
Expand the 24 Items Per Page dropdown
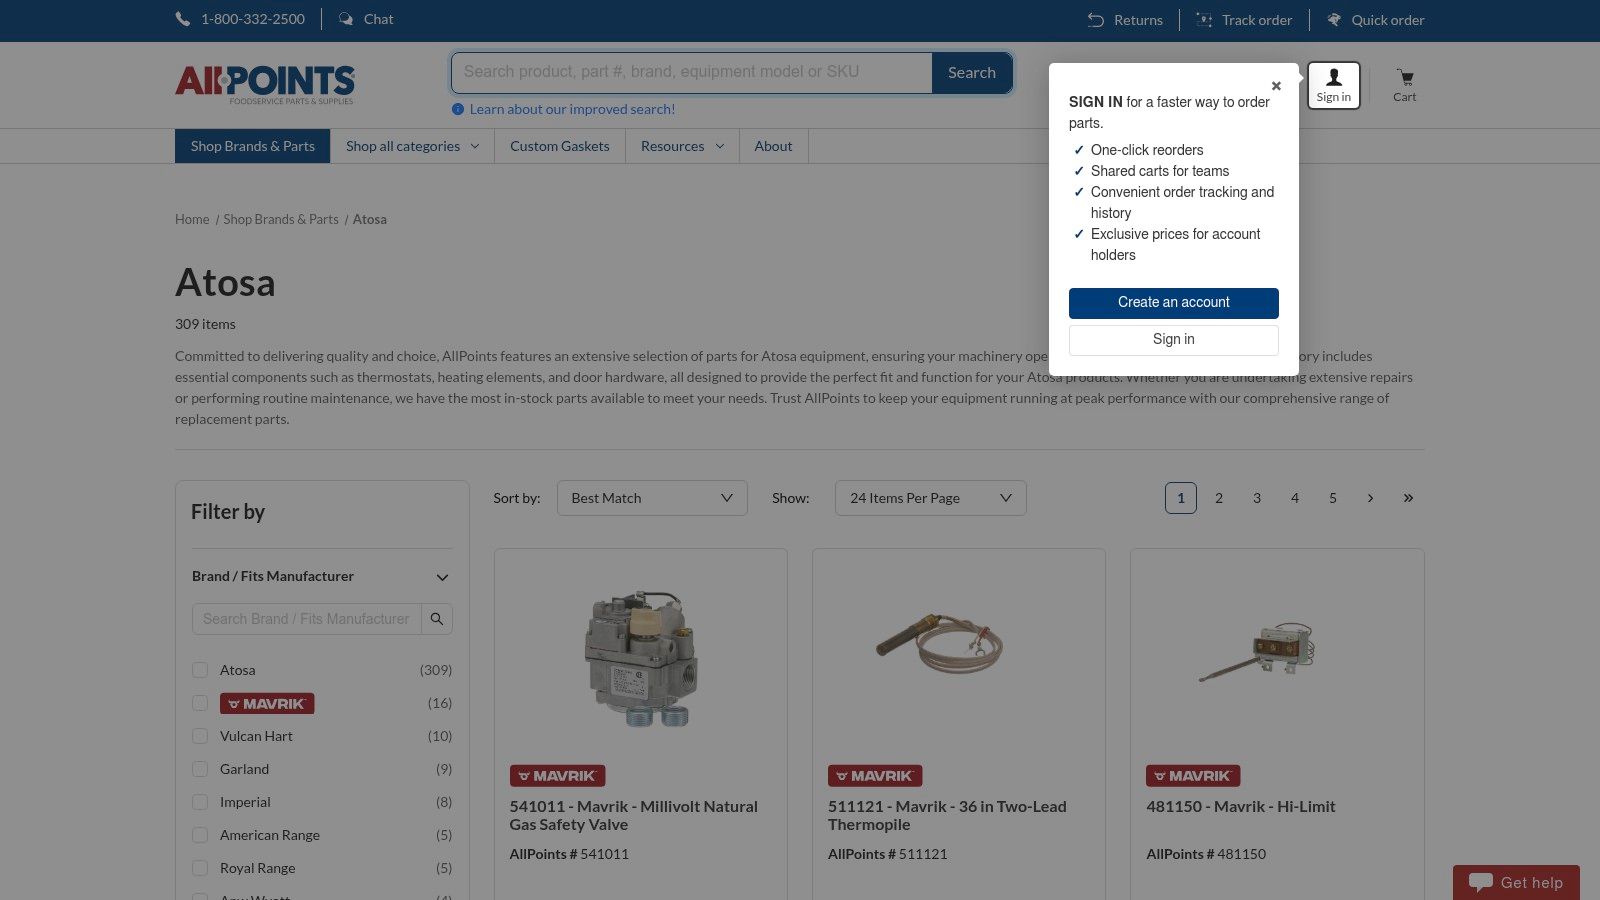click(x=930, y=498)
